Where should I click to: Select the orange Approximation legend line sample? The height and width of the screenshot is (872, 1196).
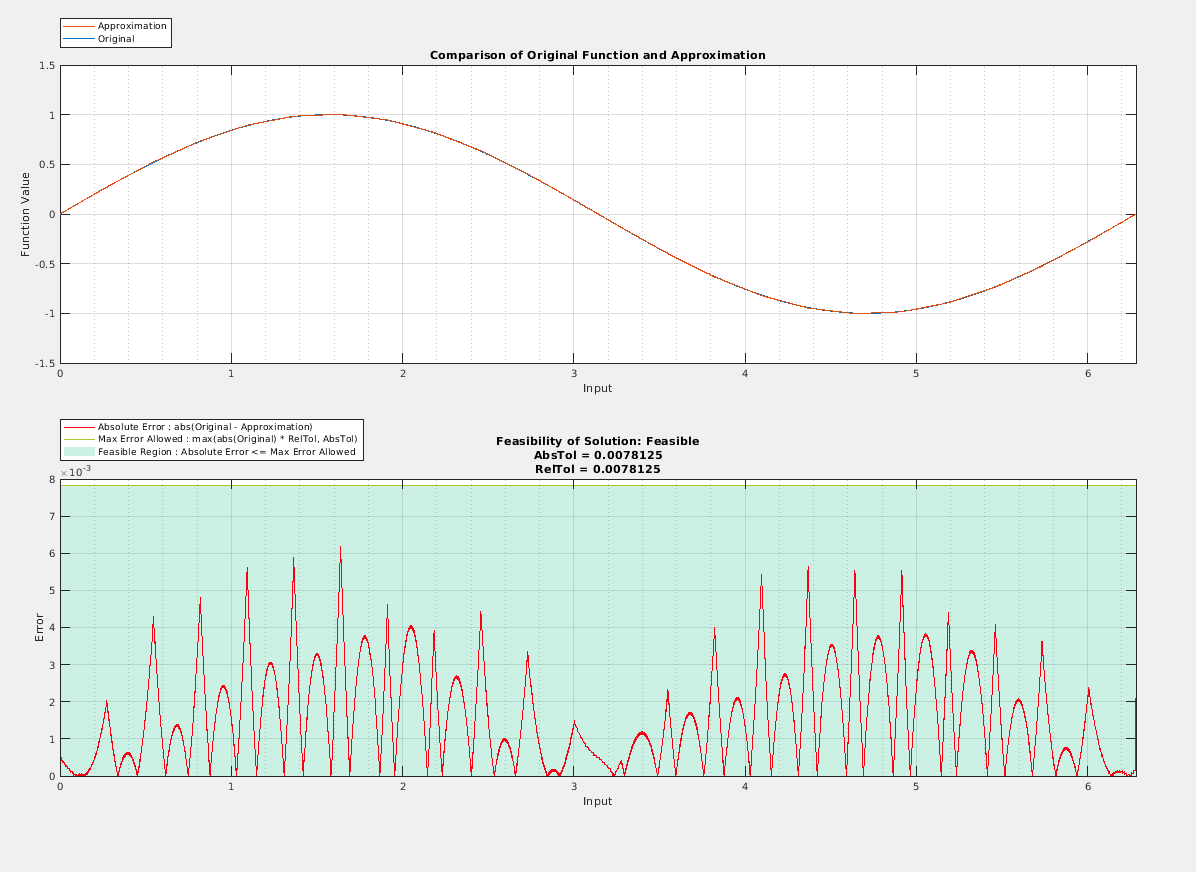tap(79, 26)
